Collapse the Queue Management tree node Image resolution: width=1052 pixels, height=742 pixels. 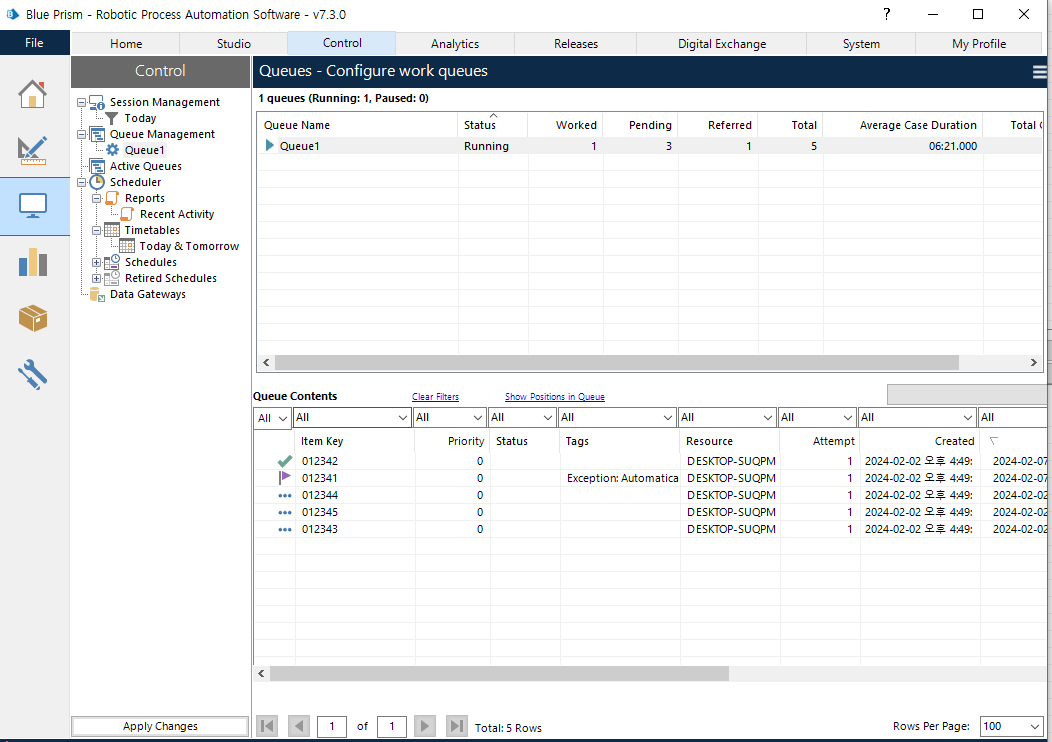[x=81, y=134]
